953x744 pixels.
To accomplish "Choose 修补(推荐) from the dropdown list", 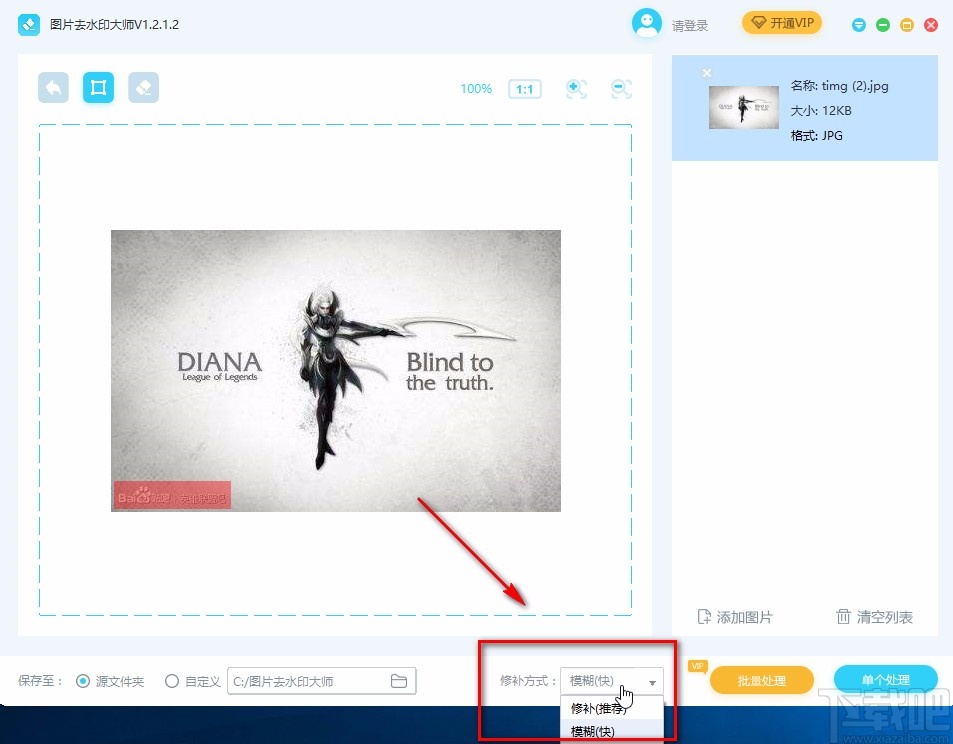I will 611,708.
